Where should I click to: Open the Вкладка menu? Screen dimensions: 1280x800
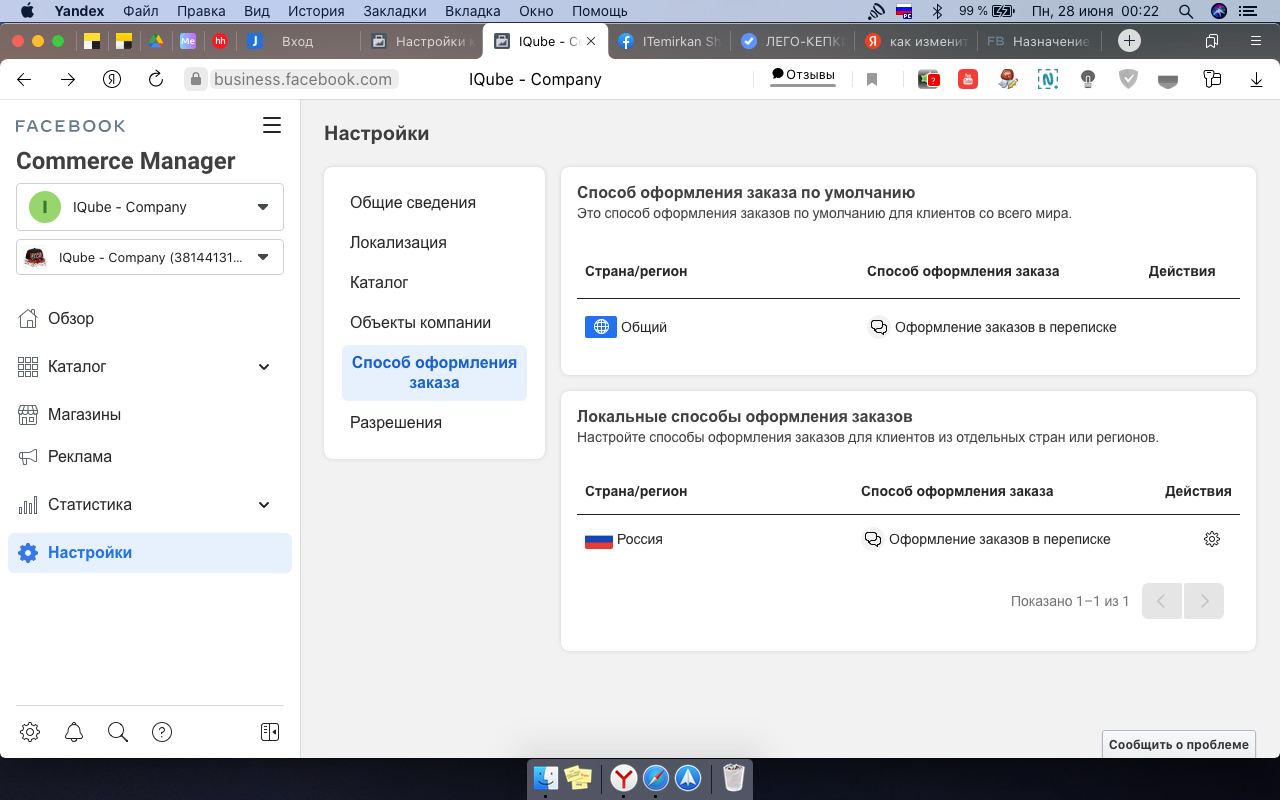coord(472,11)
